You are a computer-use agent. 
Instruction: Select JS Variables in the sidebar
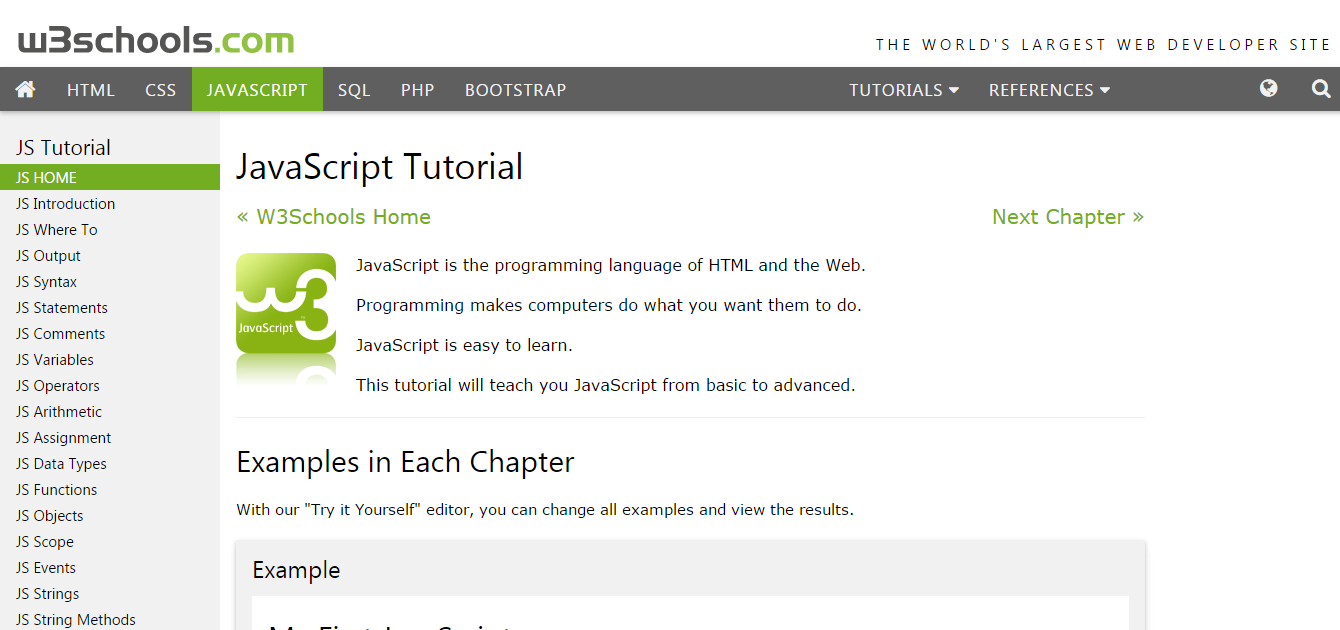click(x=54, y=359)
